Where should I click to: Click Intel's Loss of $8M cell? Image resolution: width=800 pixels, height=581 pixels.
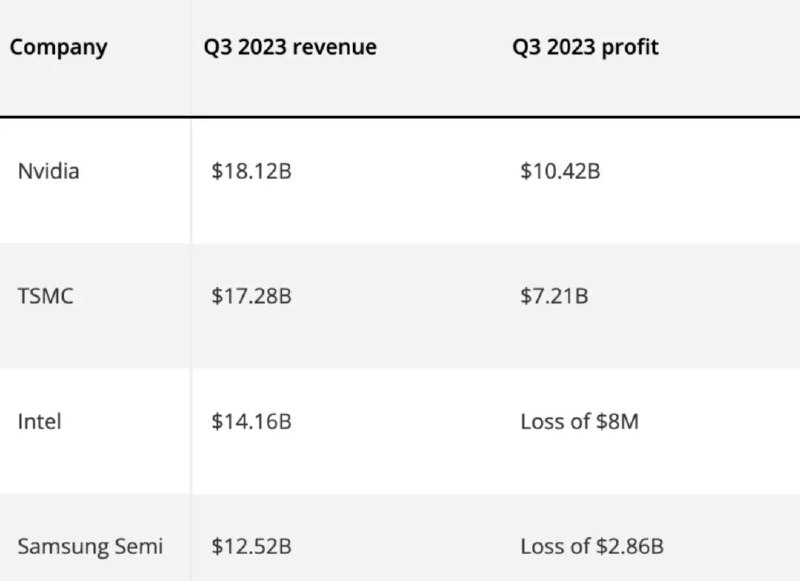pos(579,421)
